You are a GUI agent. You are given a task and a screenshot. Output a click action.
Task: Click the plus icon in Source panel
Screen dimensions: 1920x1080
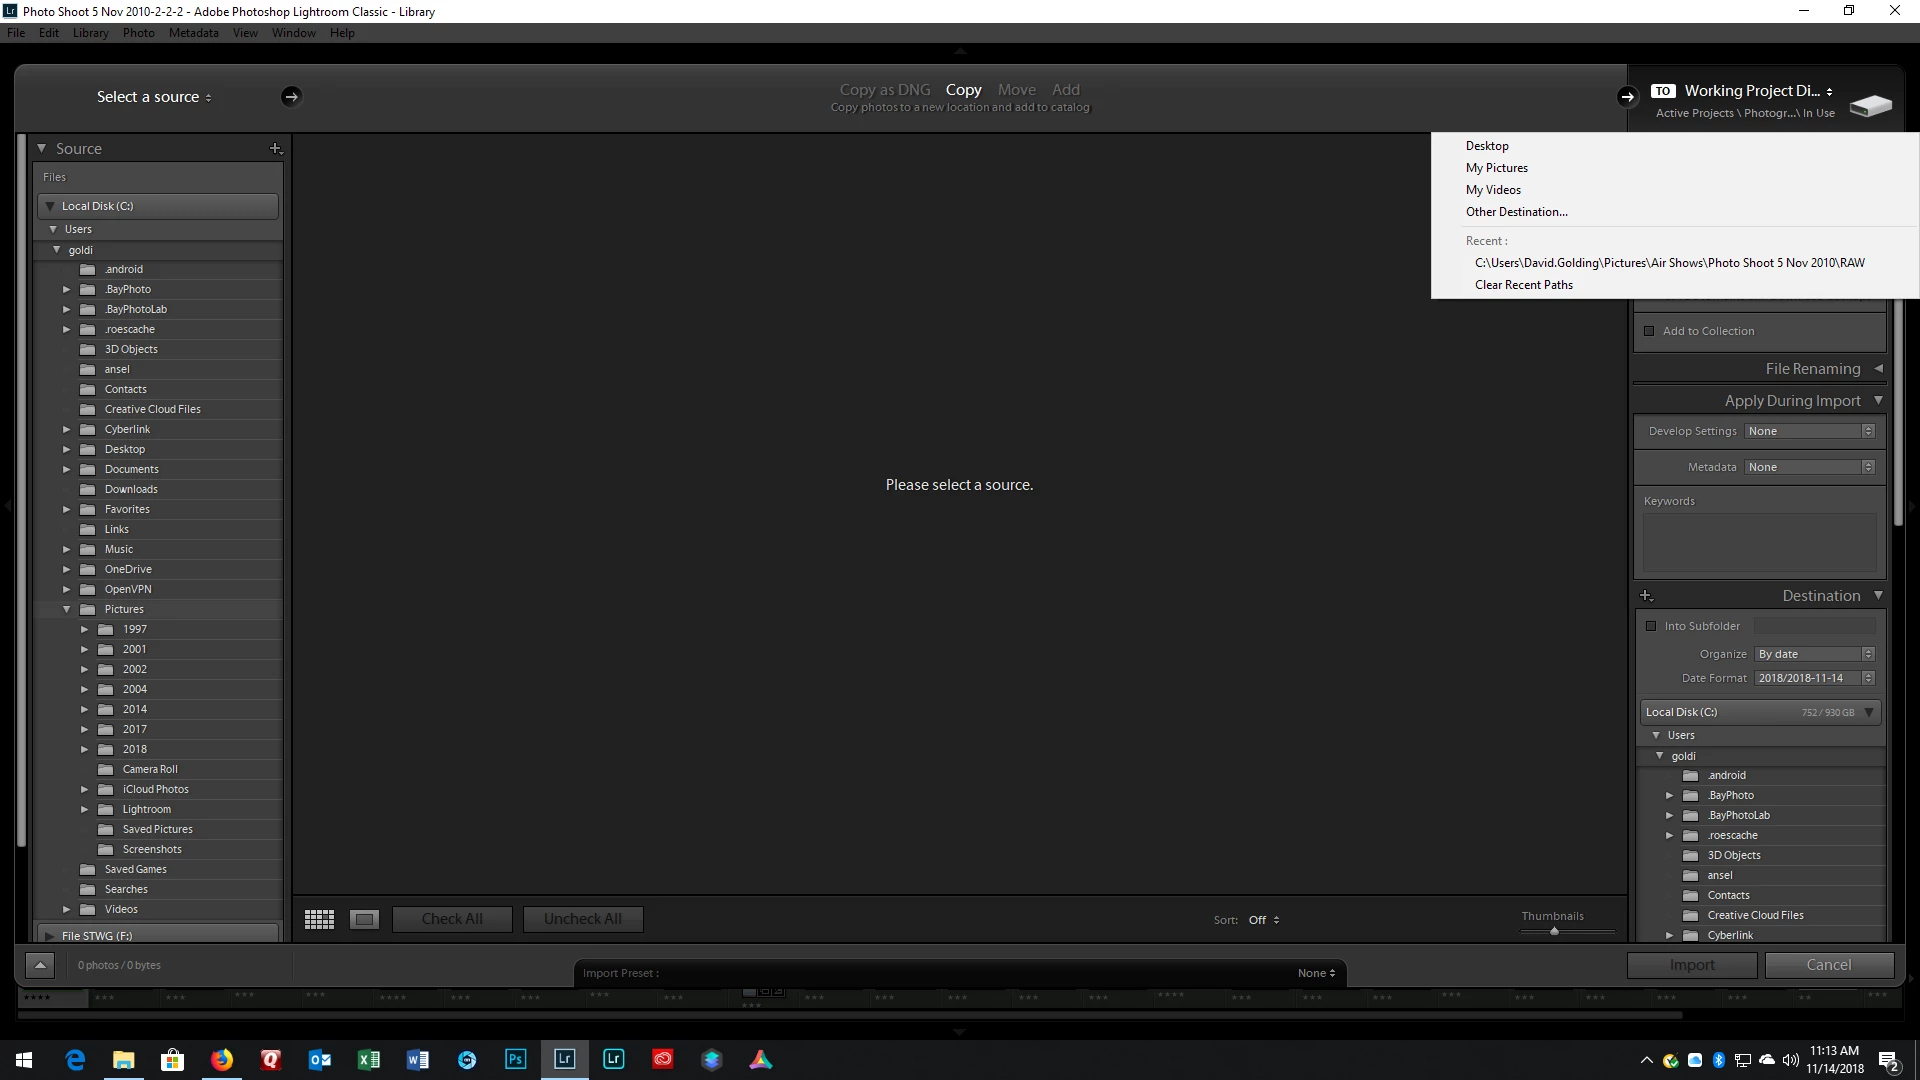(x=276, y=149)
